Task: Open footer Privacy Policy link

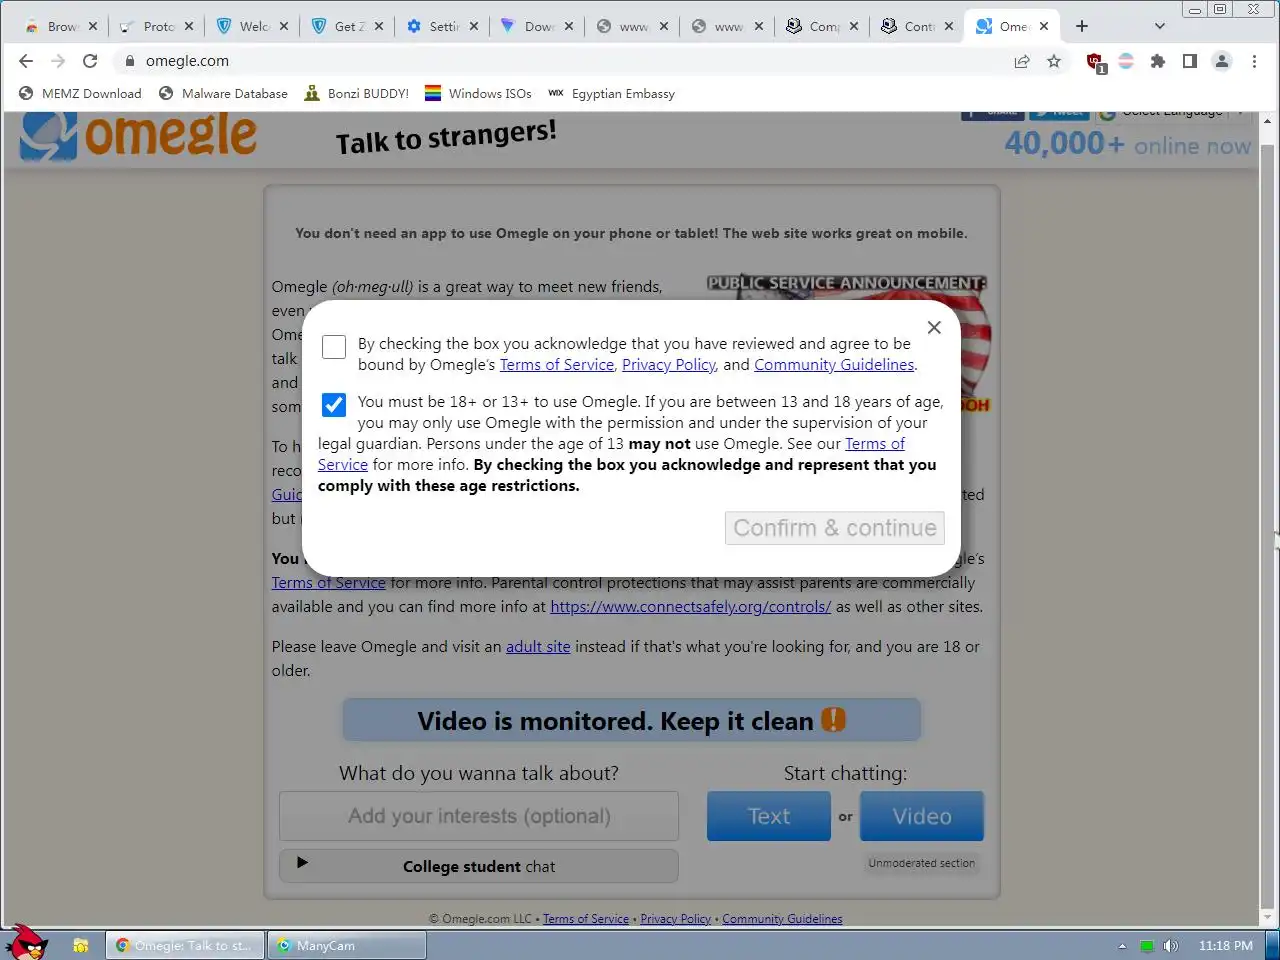Action: [x=675, y=919]
